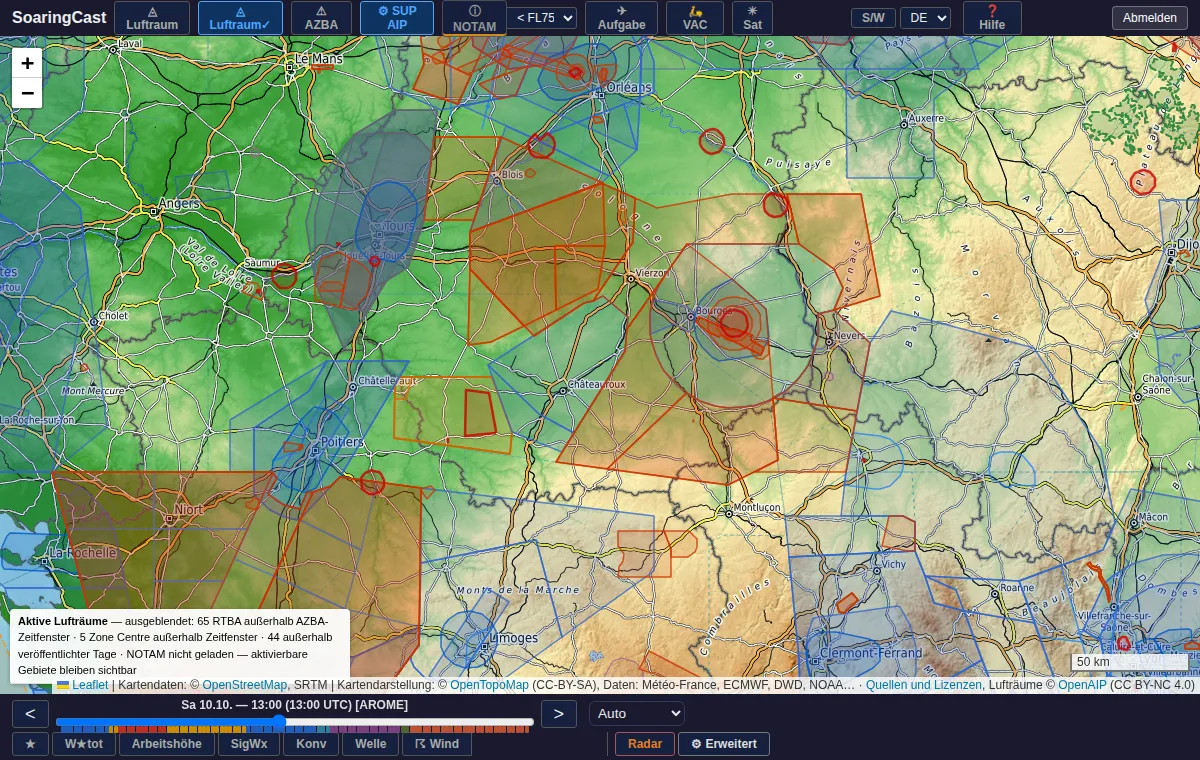Open the Auto model selector dropdown
This screenshot has width=1200, height=760.
[637, 714]
